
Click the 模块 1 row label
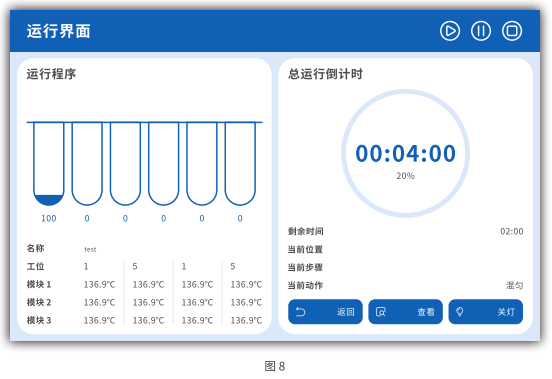tap(39, 284)
